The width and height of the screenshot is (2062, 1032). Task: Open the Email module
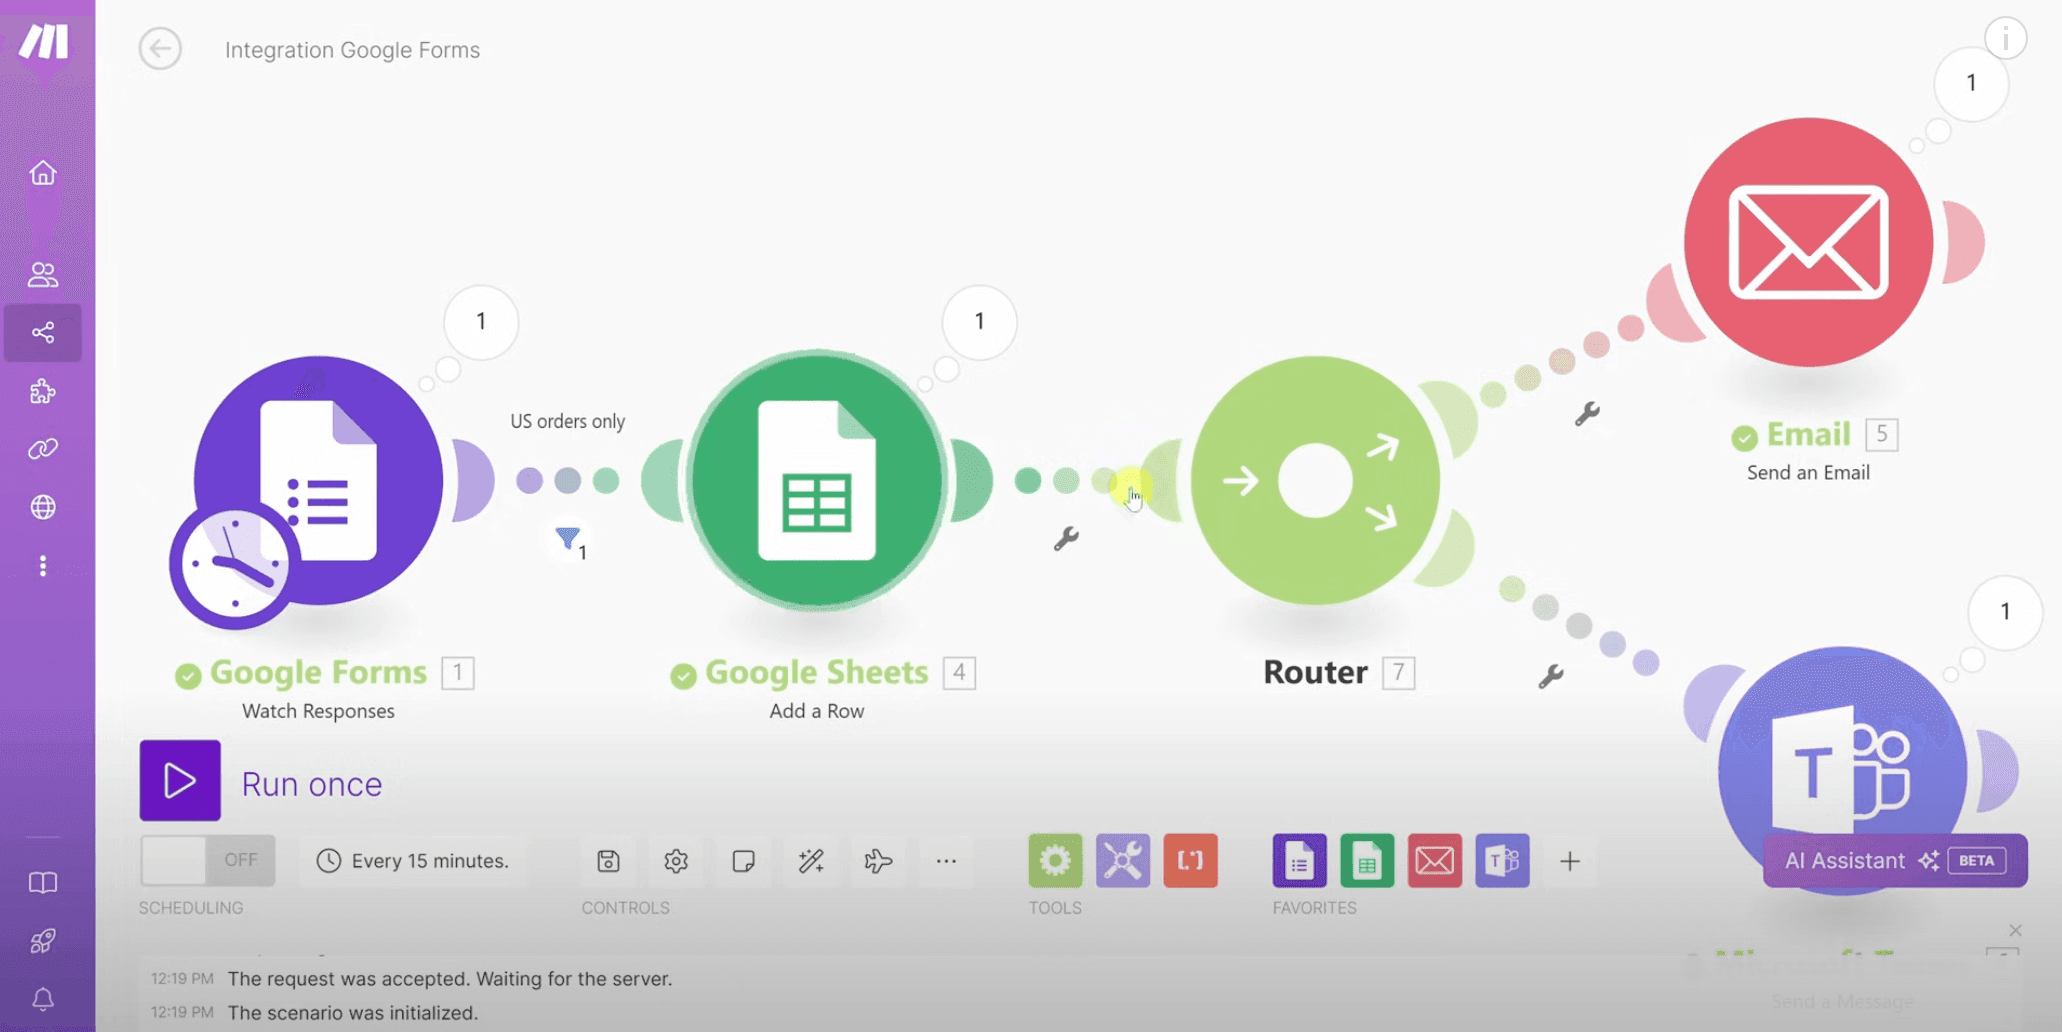(1808, 243)
